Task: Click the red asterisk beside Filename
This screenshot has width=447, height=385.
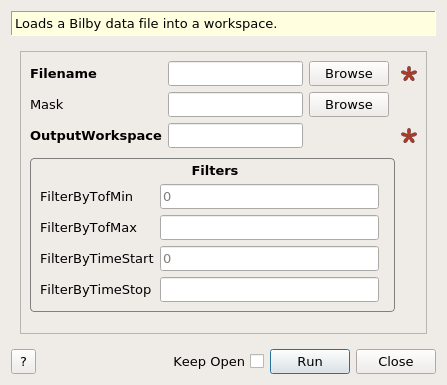Action: point(409,74)
